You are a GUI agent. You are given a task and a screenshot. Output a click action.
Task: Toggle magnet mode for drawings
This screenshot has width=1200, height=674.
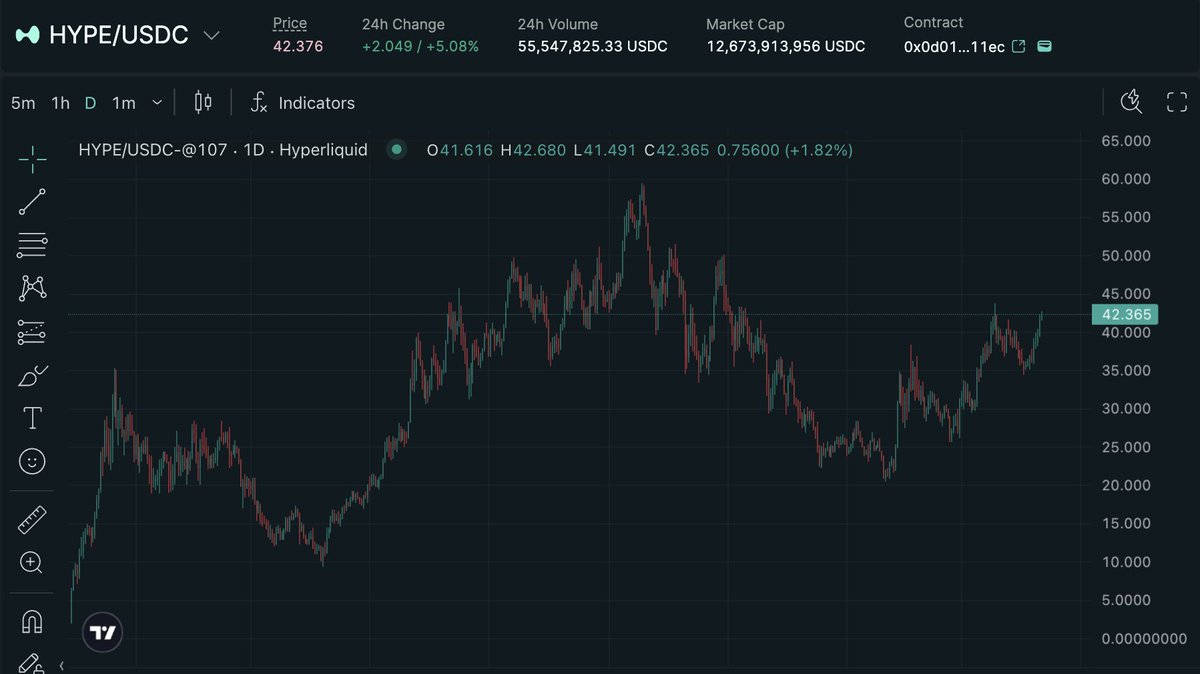(32, 622)
